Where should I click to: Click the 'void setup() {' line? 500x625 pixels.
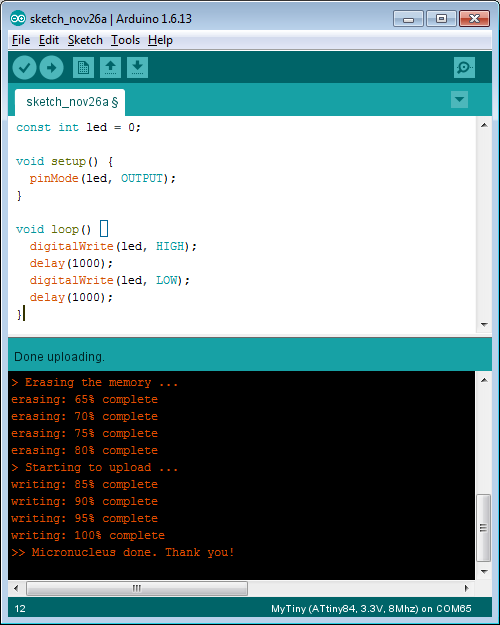pyautogui.click(x=65, y=161)
